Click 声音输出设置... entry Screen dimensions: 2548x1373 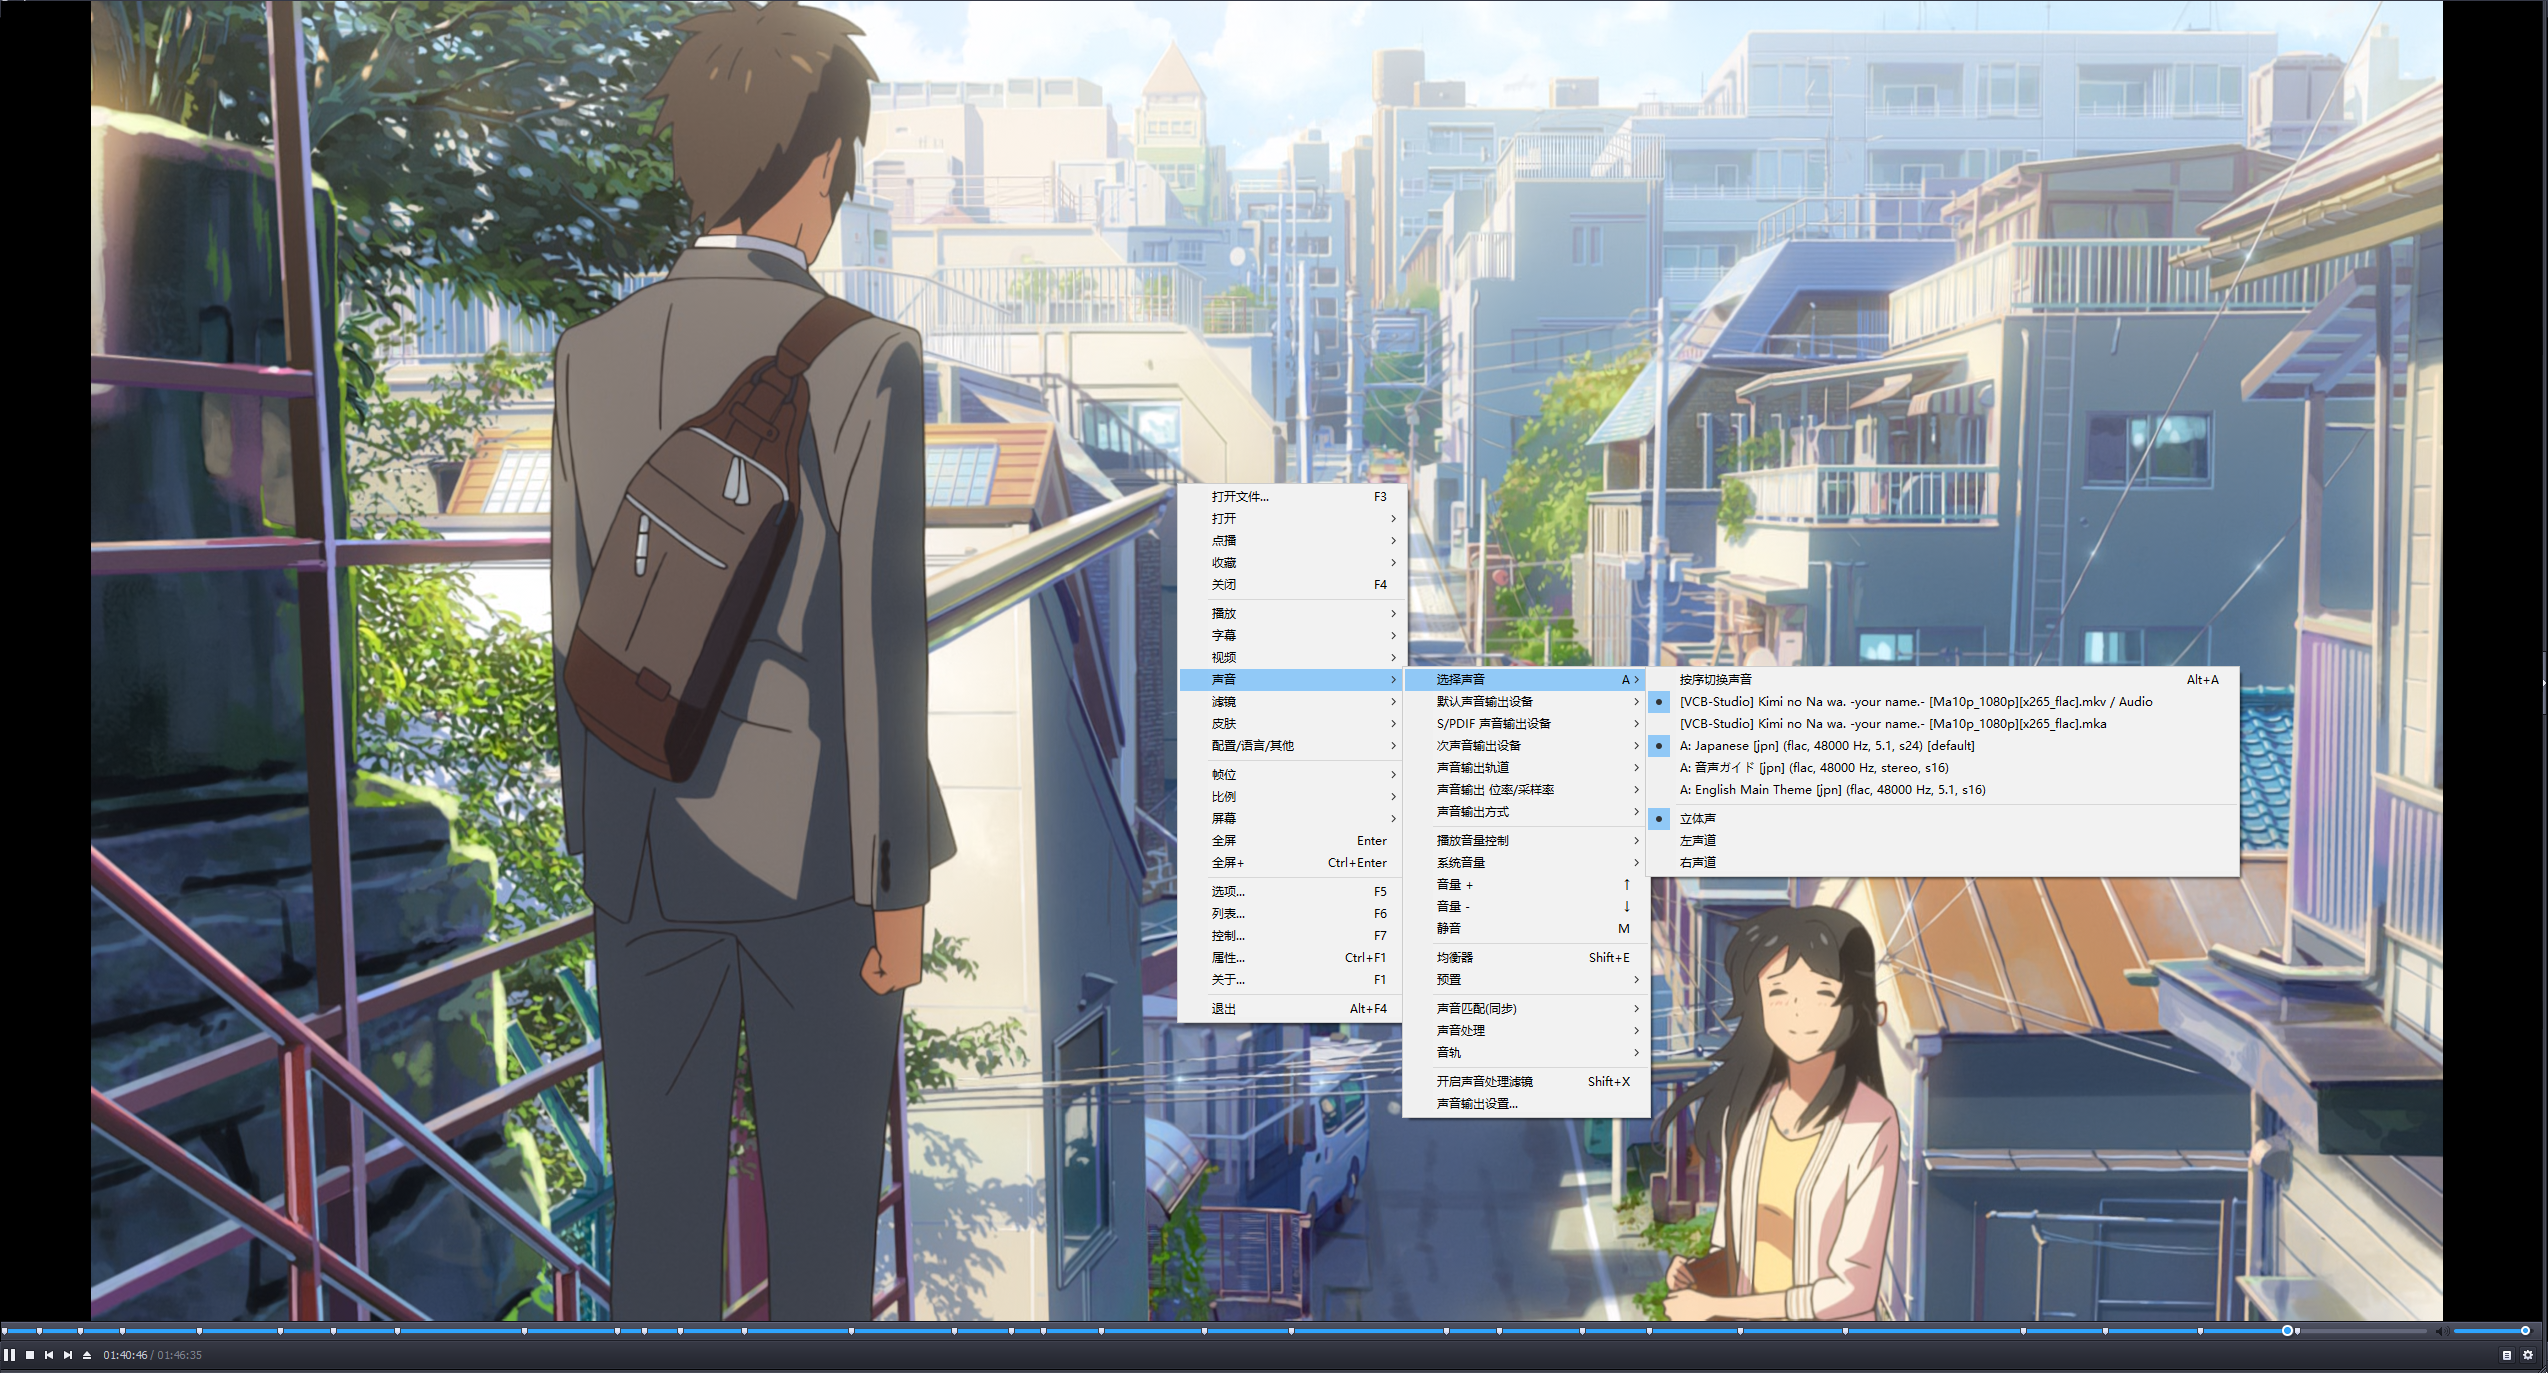tap(1477, 1104)
